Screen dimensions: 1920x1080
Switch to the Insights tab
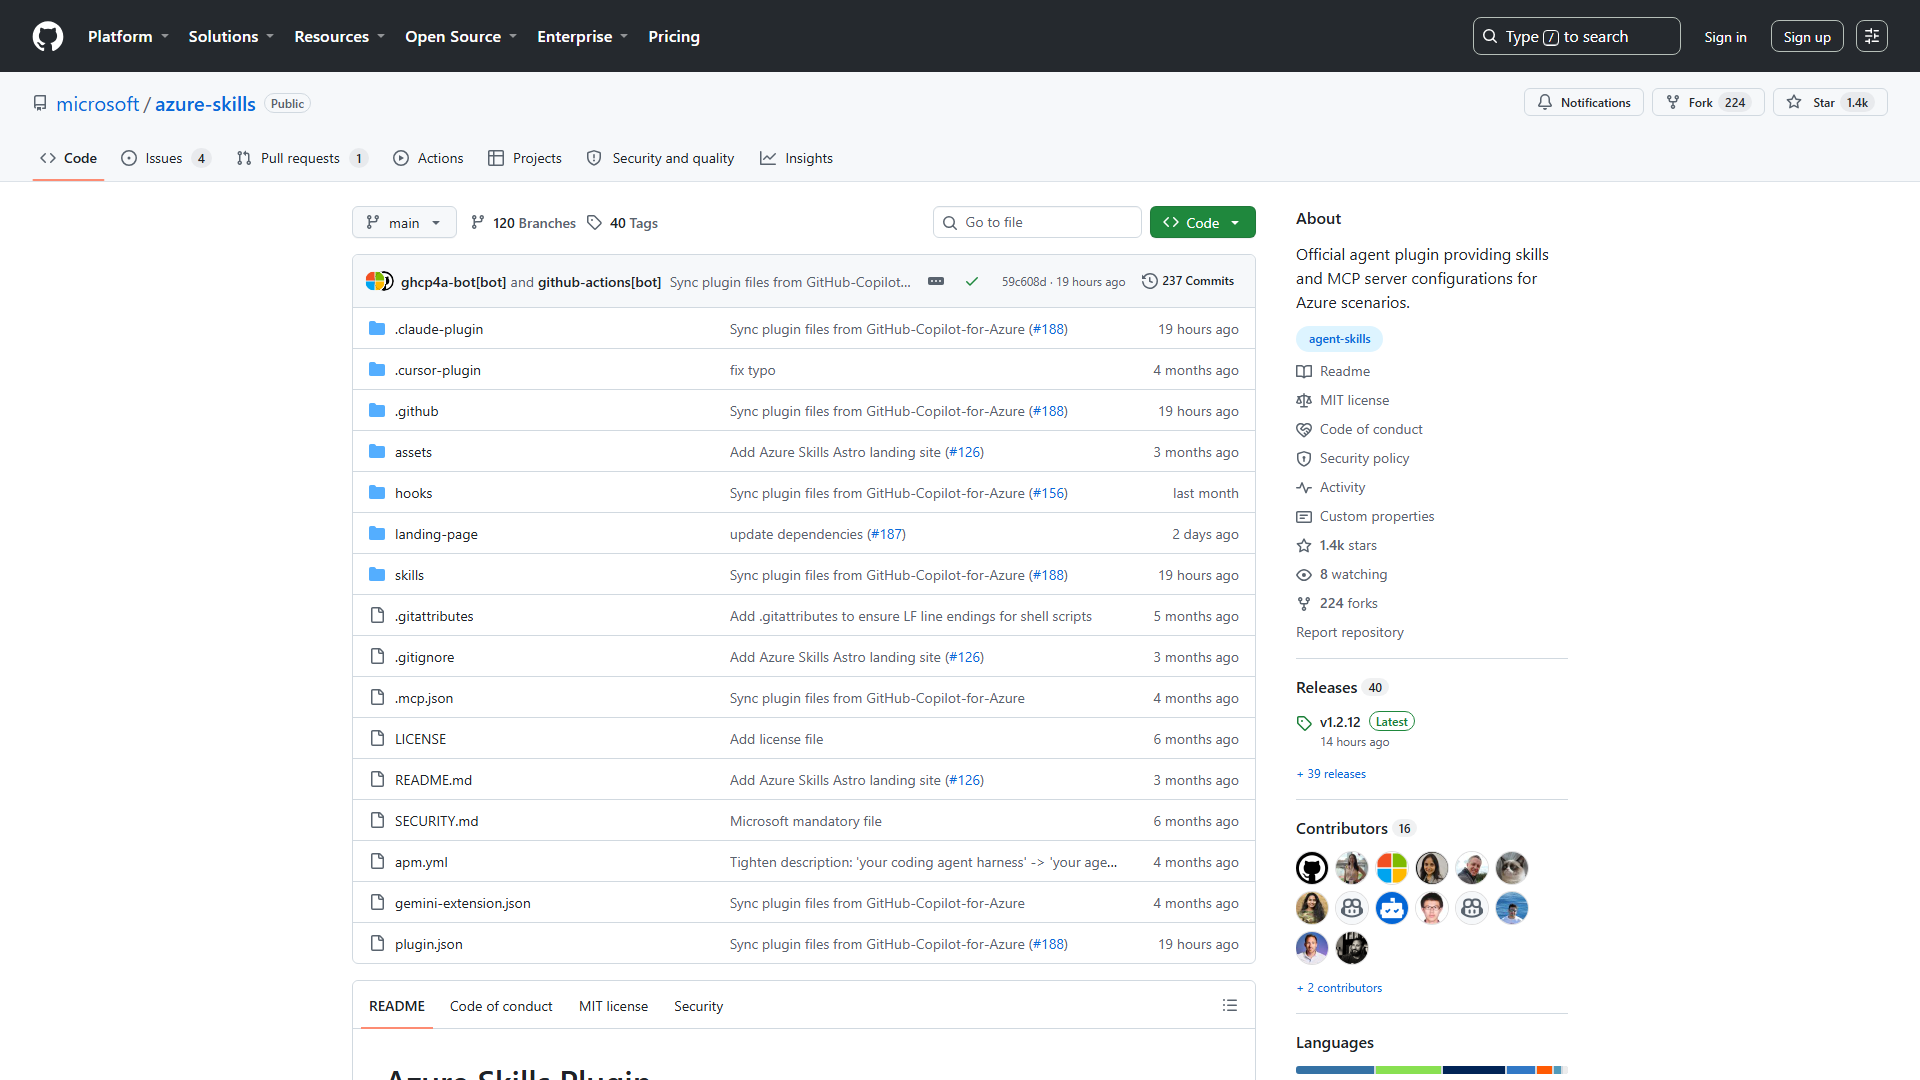point(797,158)
